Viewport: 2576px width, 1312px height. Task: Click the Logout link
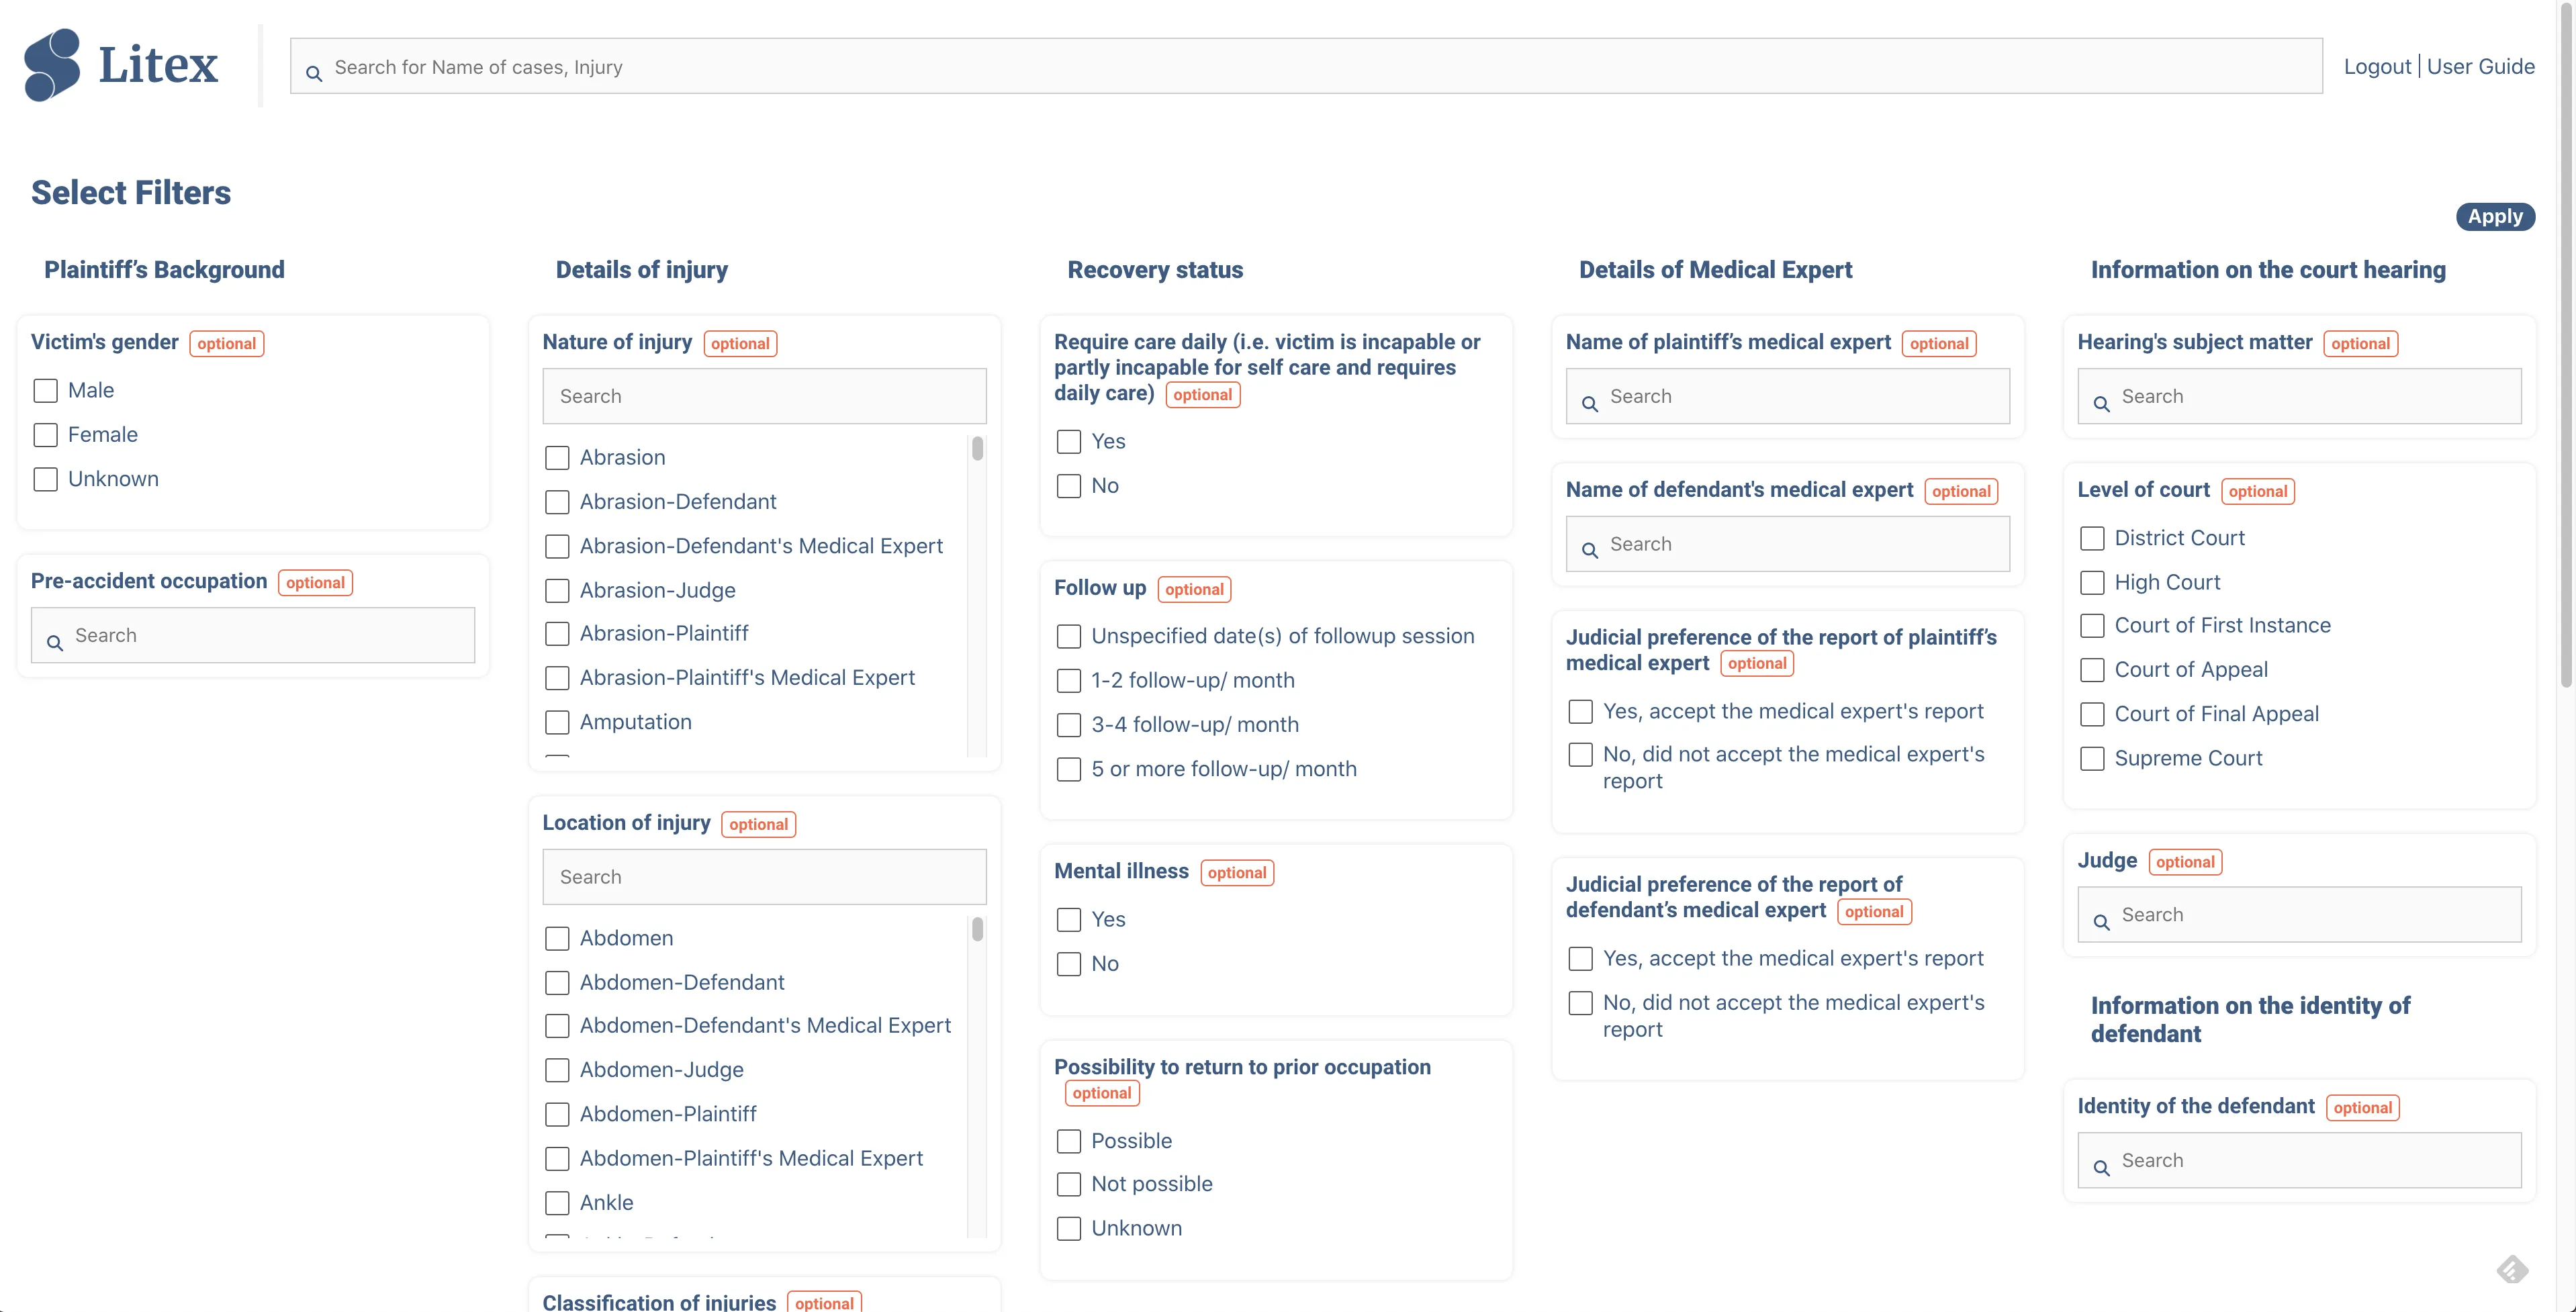pyautogui.click(x=2377, y=66)
